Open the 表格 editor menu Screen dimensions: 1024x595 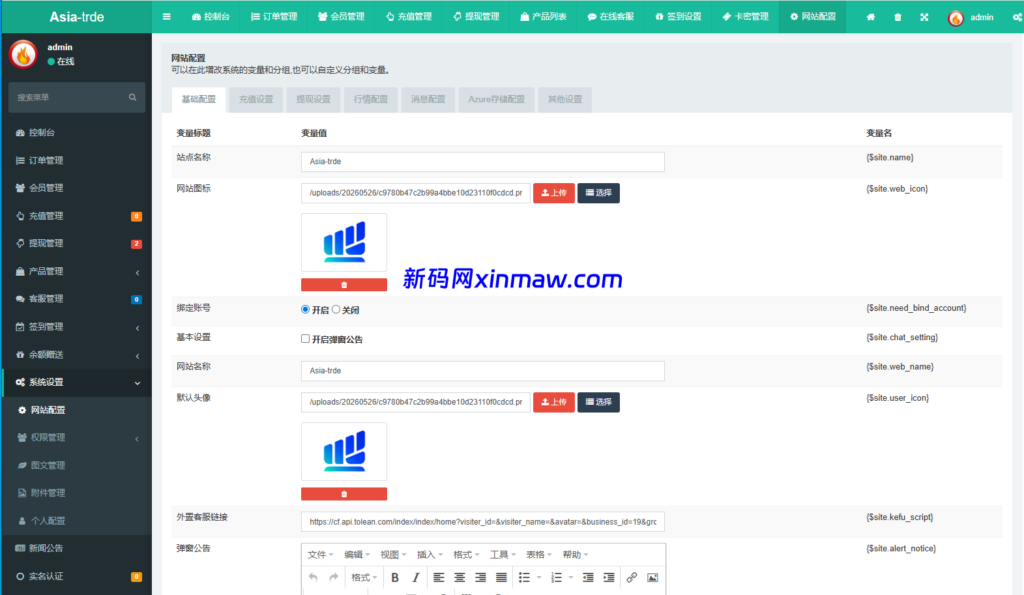click(539, 555)
